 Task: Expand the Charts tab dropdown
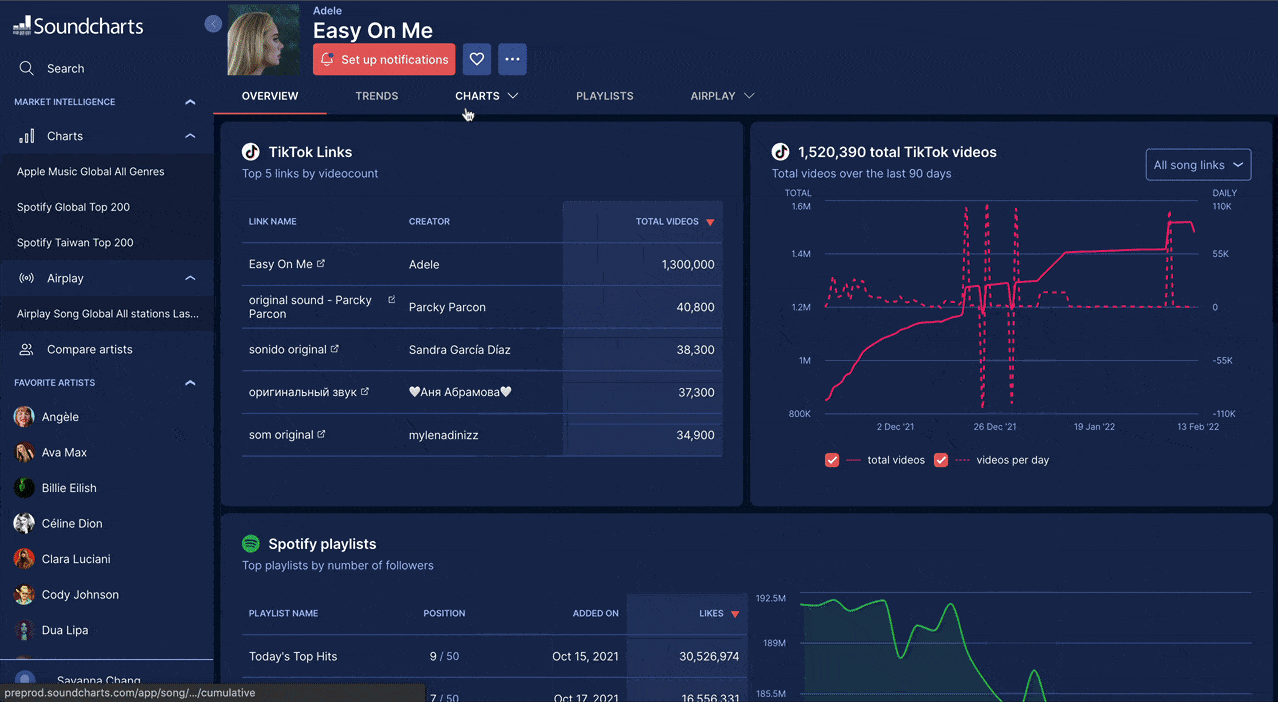(x=487, y=96)
